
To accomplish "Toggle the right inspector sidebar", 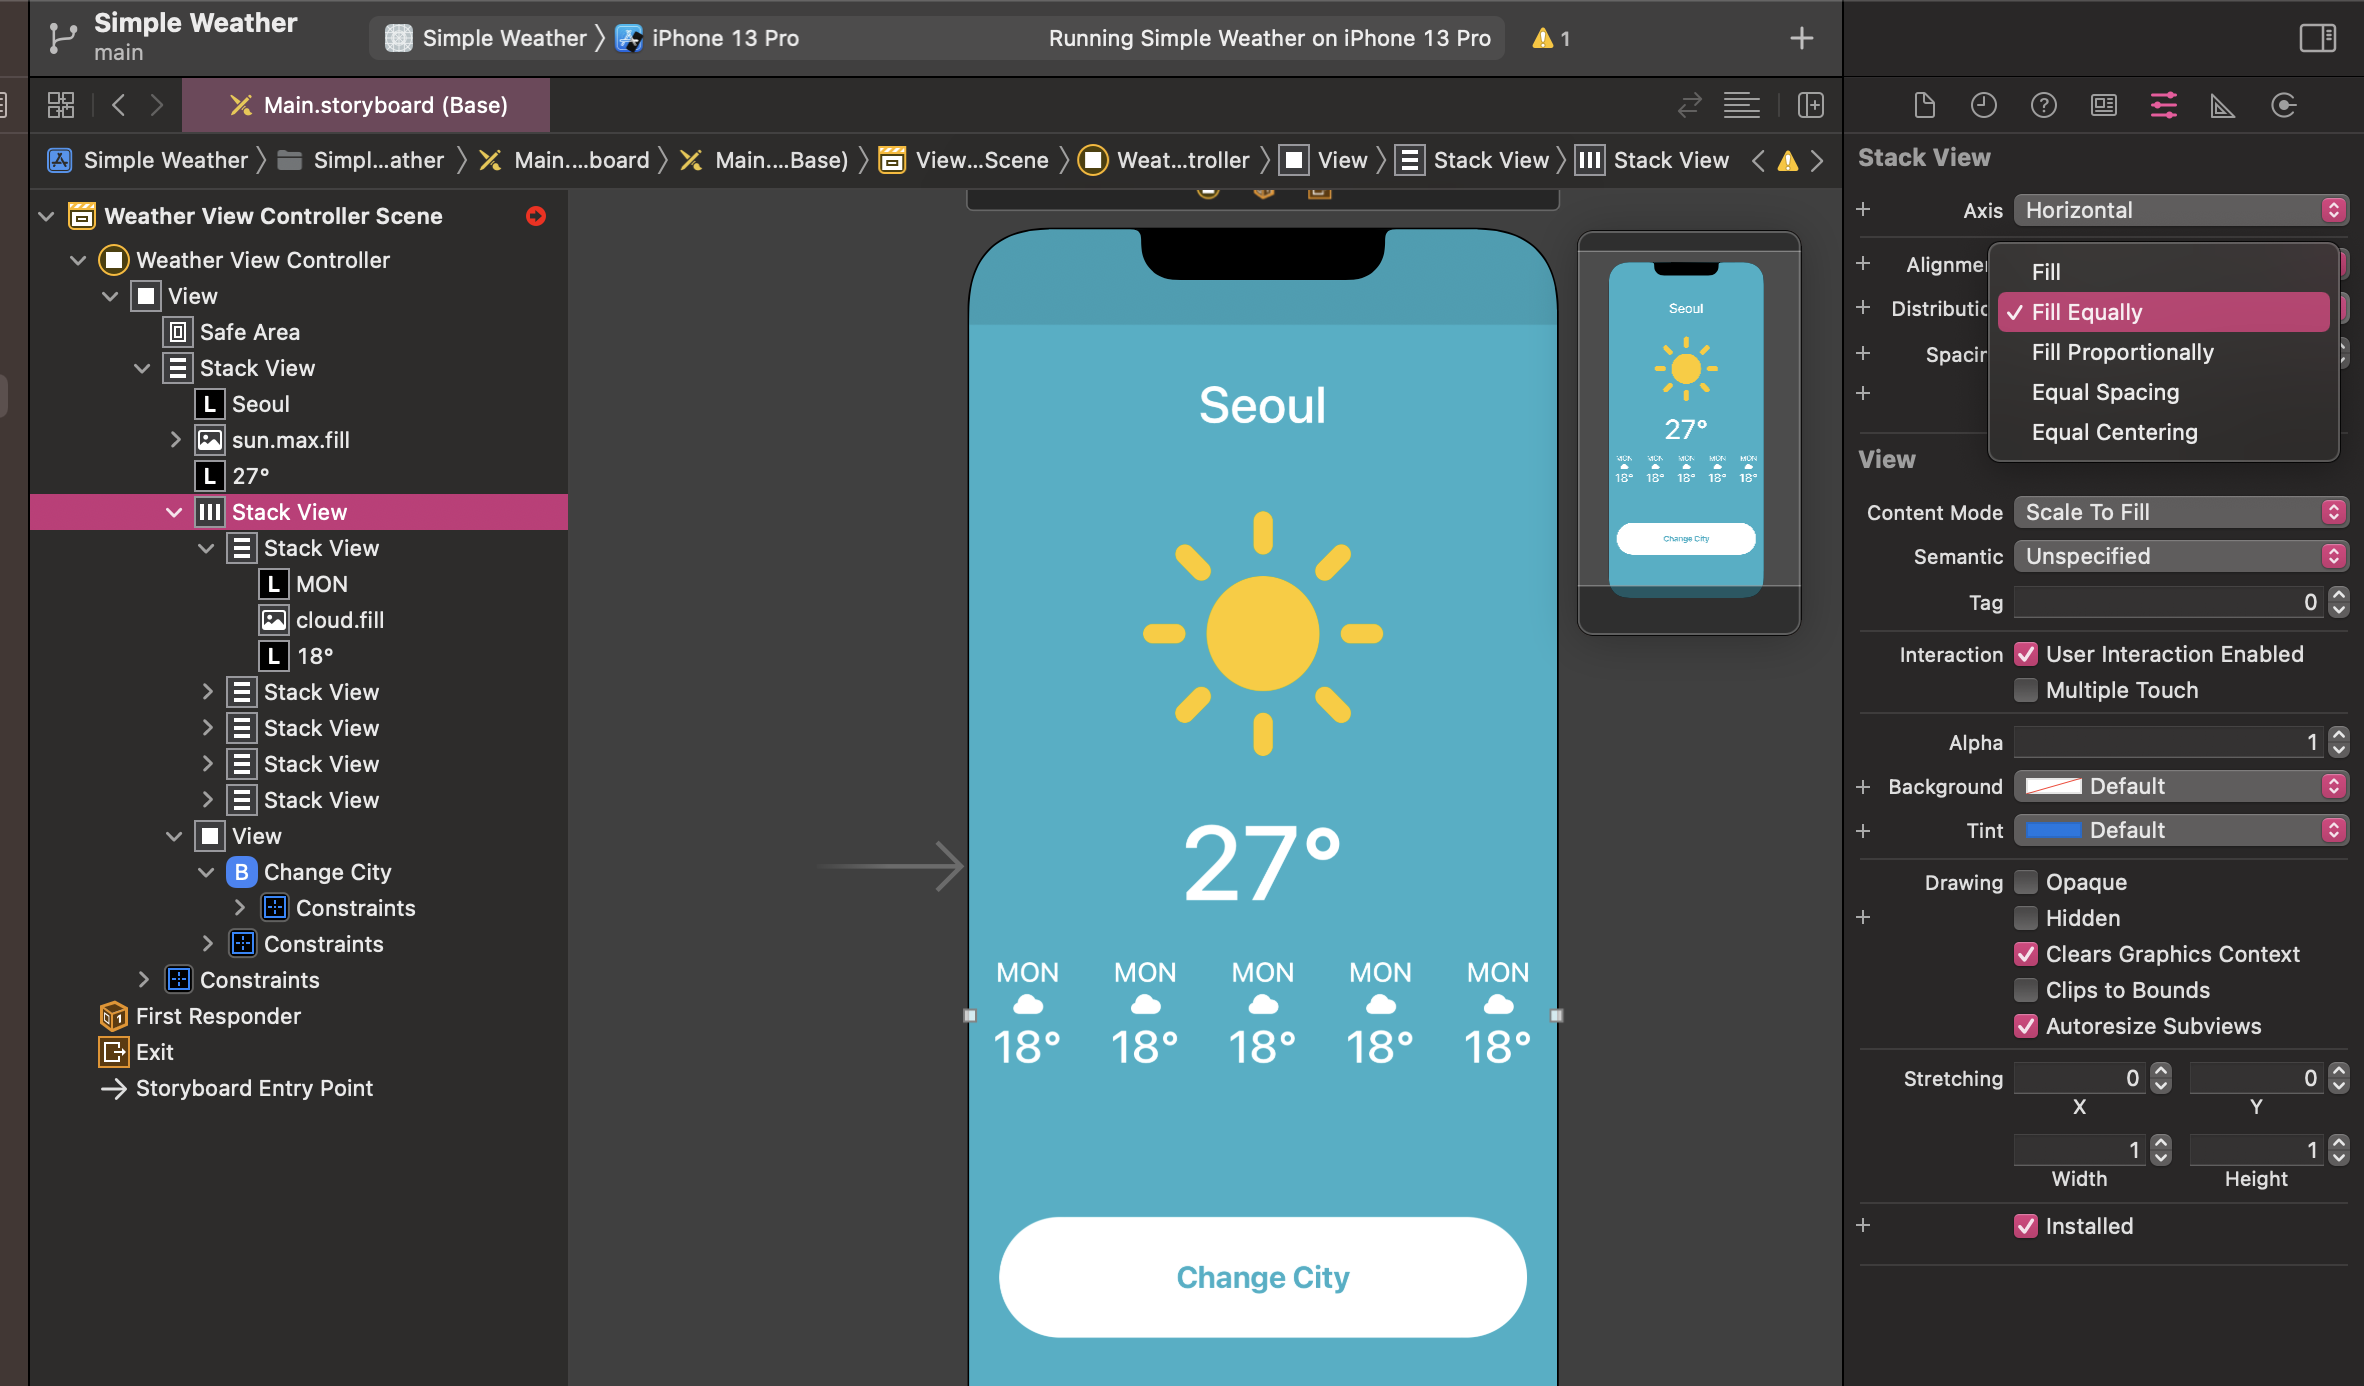I will coord(2317,38).
